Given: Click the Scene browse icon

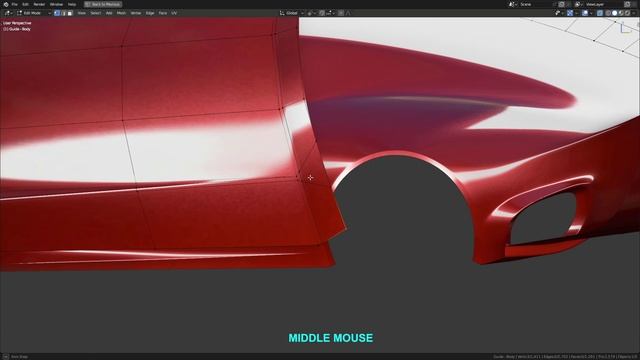Looking at the screenshot, I should [x=512, y=4].
